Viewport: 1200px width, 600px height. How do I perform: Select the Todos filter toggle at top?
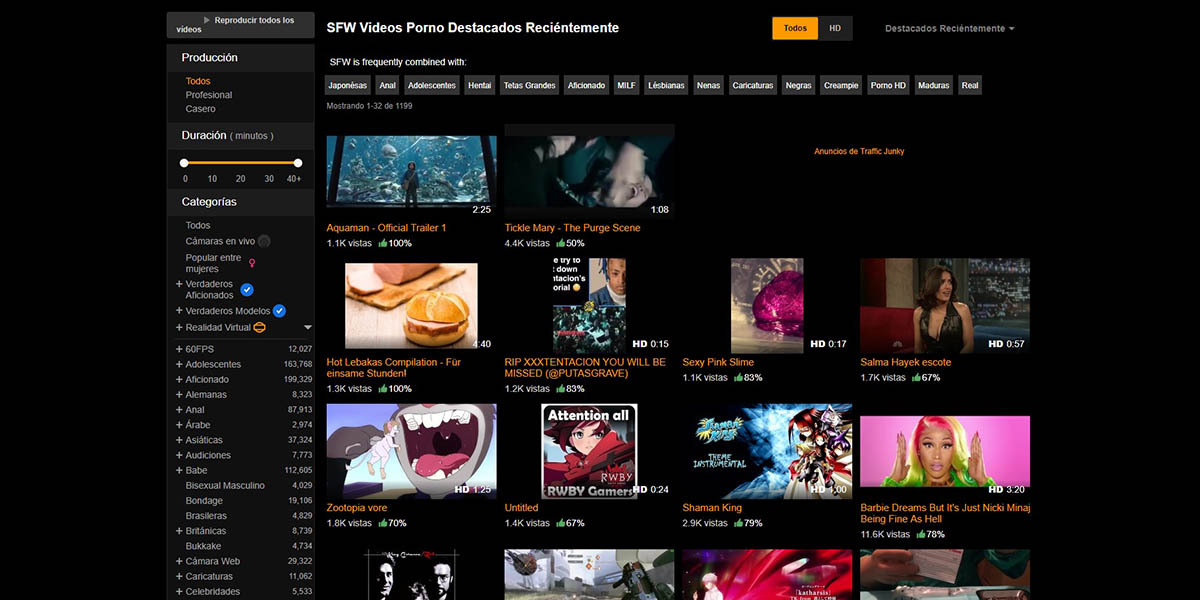(795, 28)
